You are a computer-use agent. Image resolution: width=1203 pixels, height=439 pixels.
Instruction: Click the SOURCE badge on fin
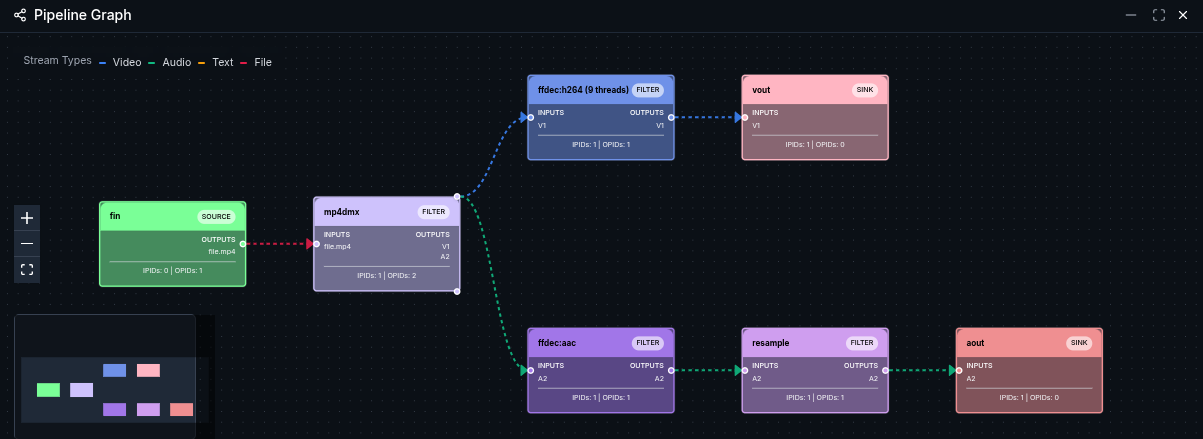point(216,216)
